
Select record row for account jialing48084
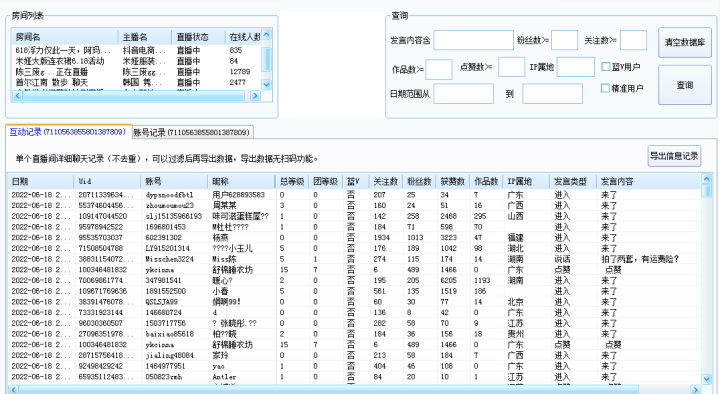click(x=354, y=355)
